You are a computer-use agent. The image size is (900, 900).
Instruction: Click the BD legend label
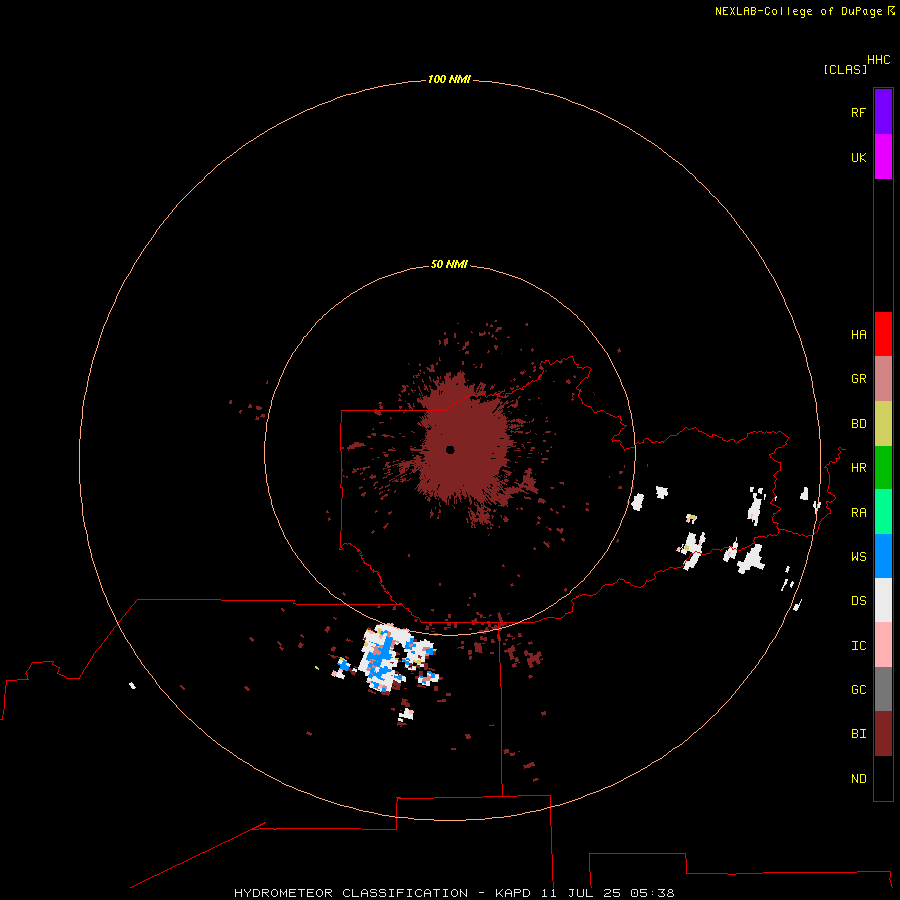click(859, 424)
